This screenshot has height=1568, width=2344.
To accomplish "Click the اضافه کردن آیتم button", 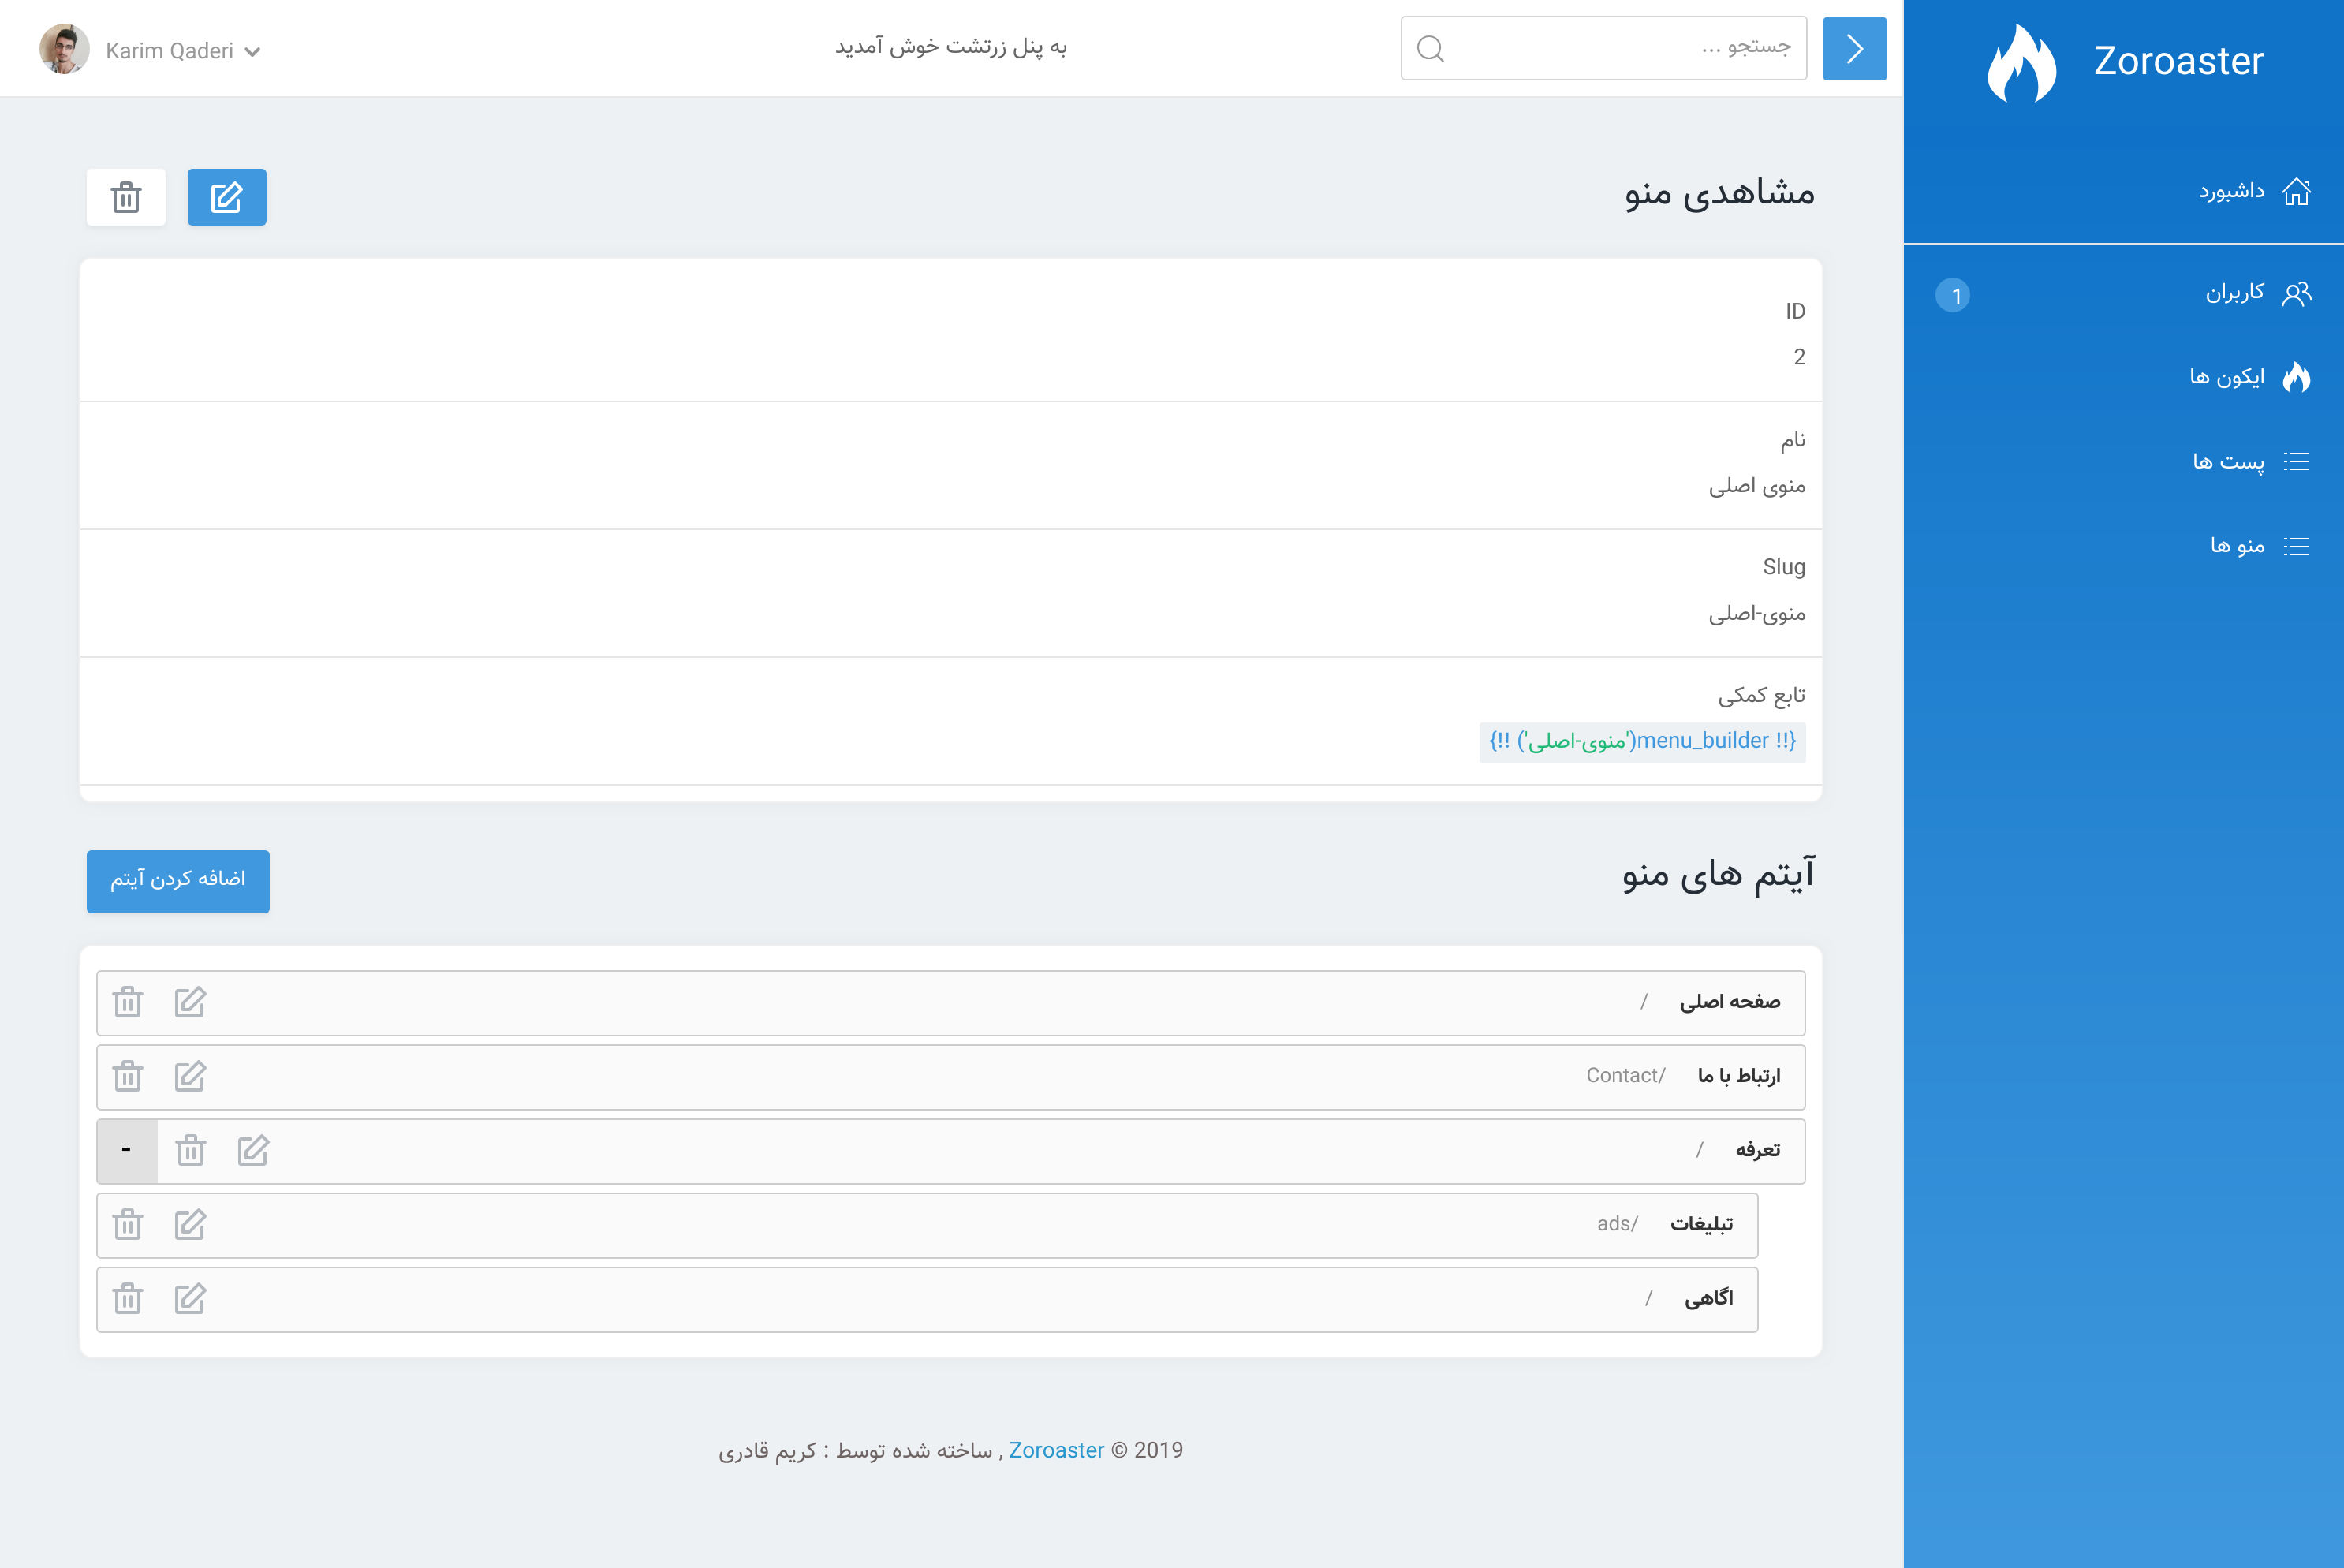I will (178, 880).
